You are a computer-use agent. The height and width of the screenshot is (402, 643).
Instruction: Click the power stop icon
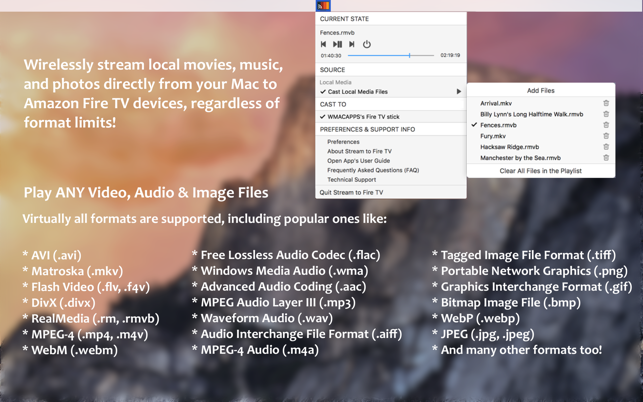[x=367, y=44]
